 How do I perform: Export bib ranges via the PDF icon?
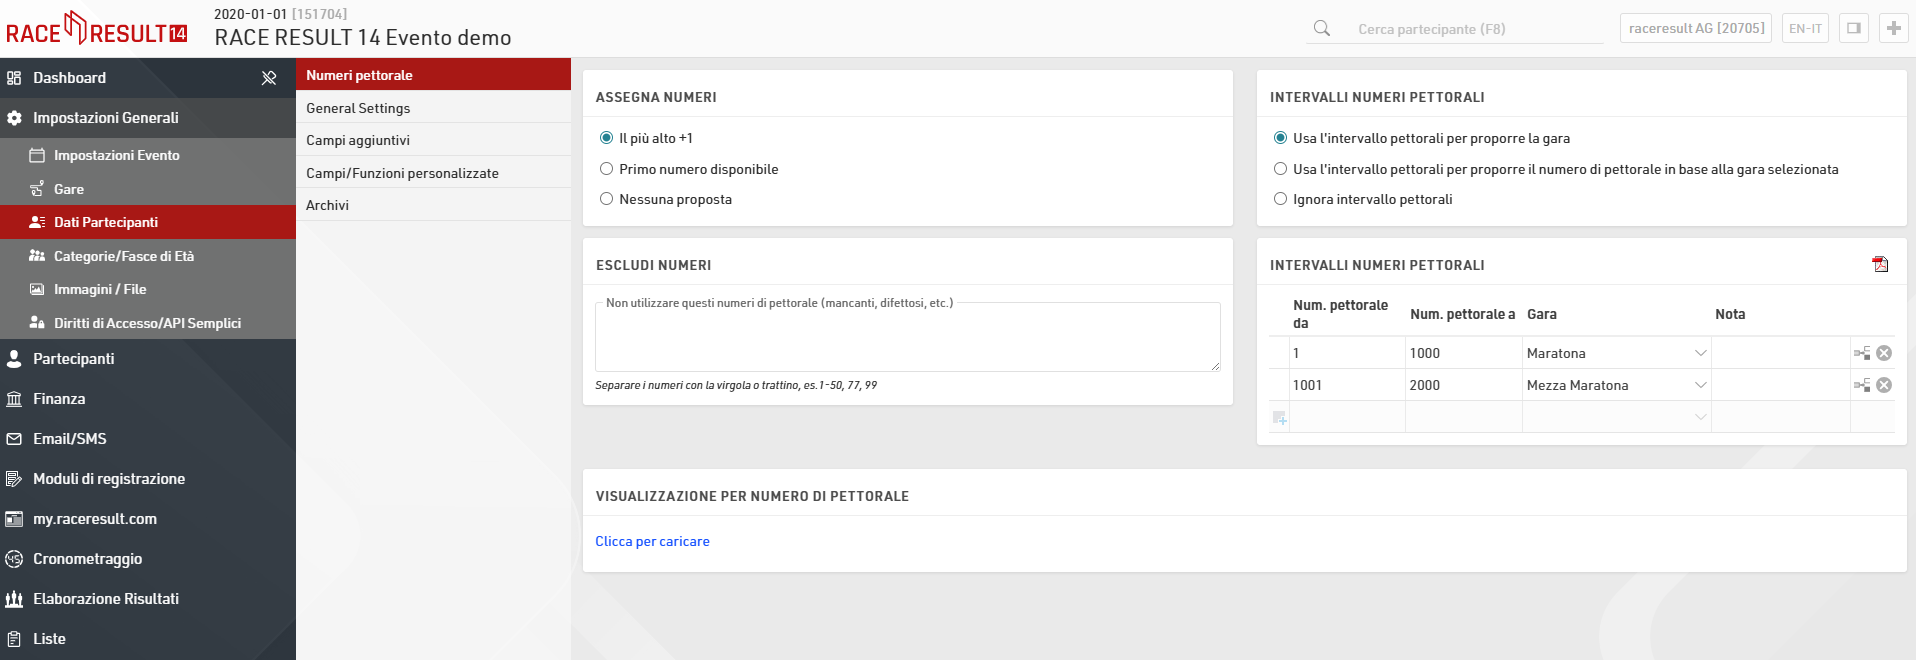point(1880,264)
